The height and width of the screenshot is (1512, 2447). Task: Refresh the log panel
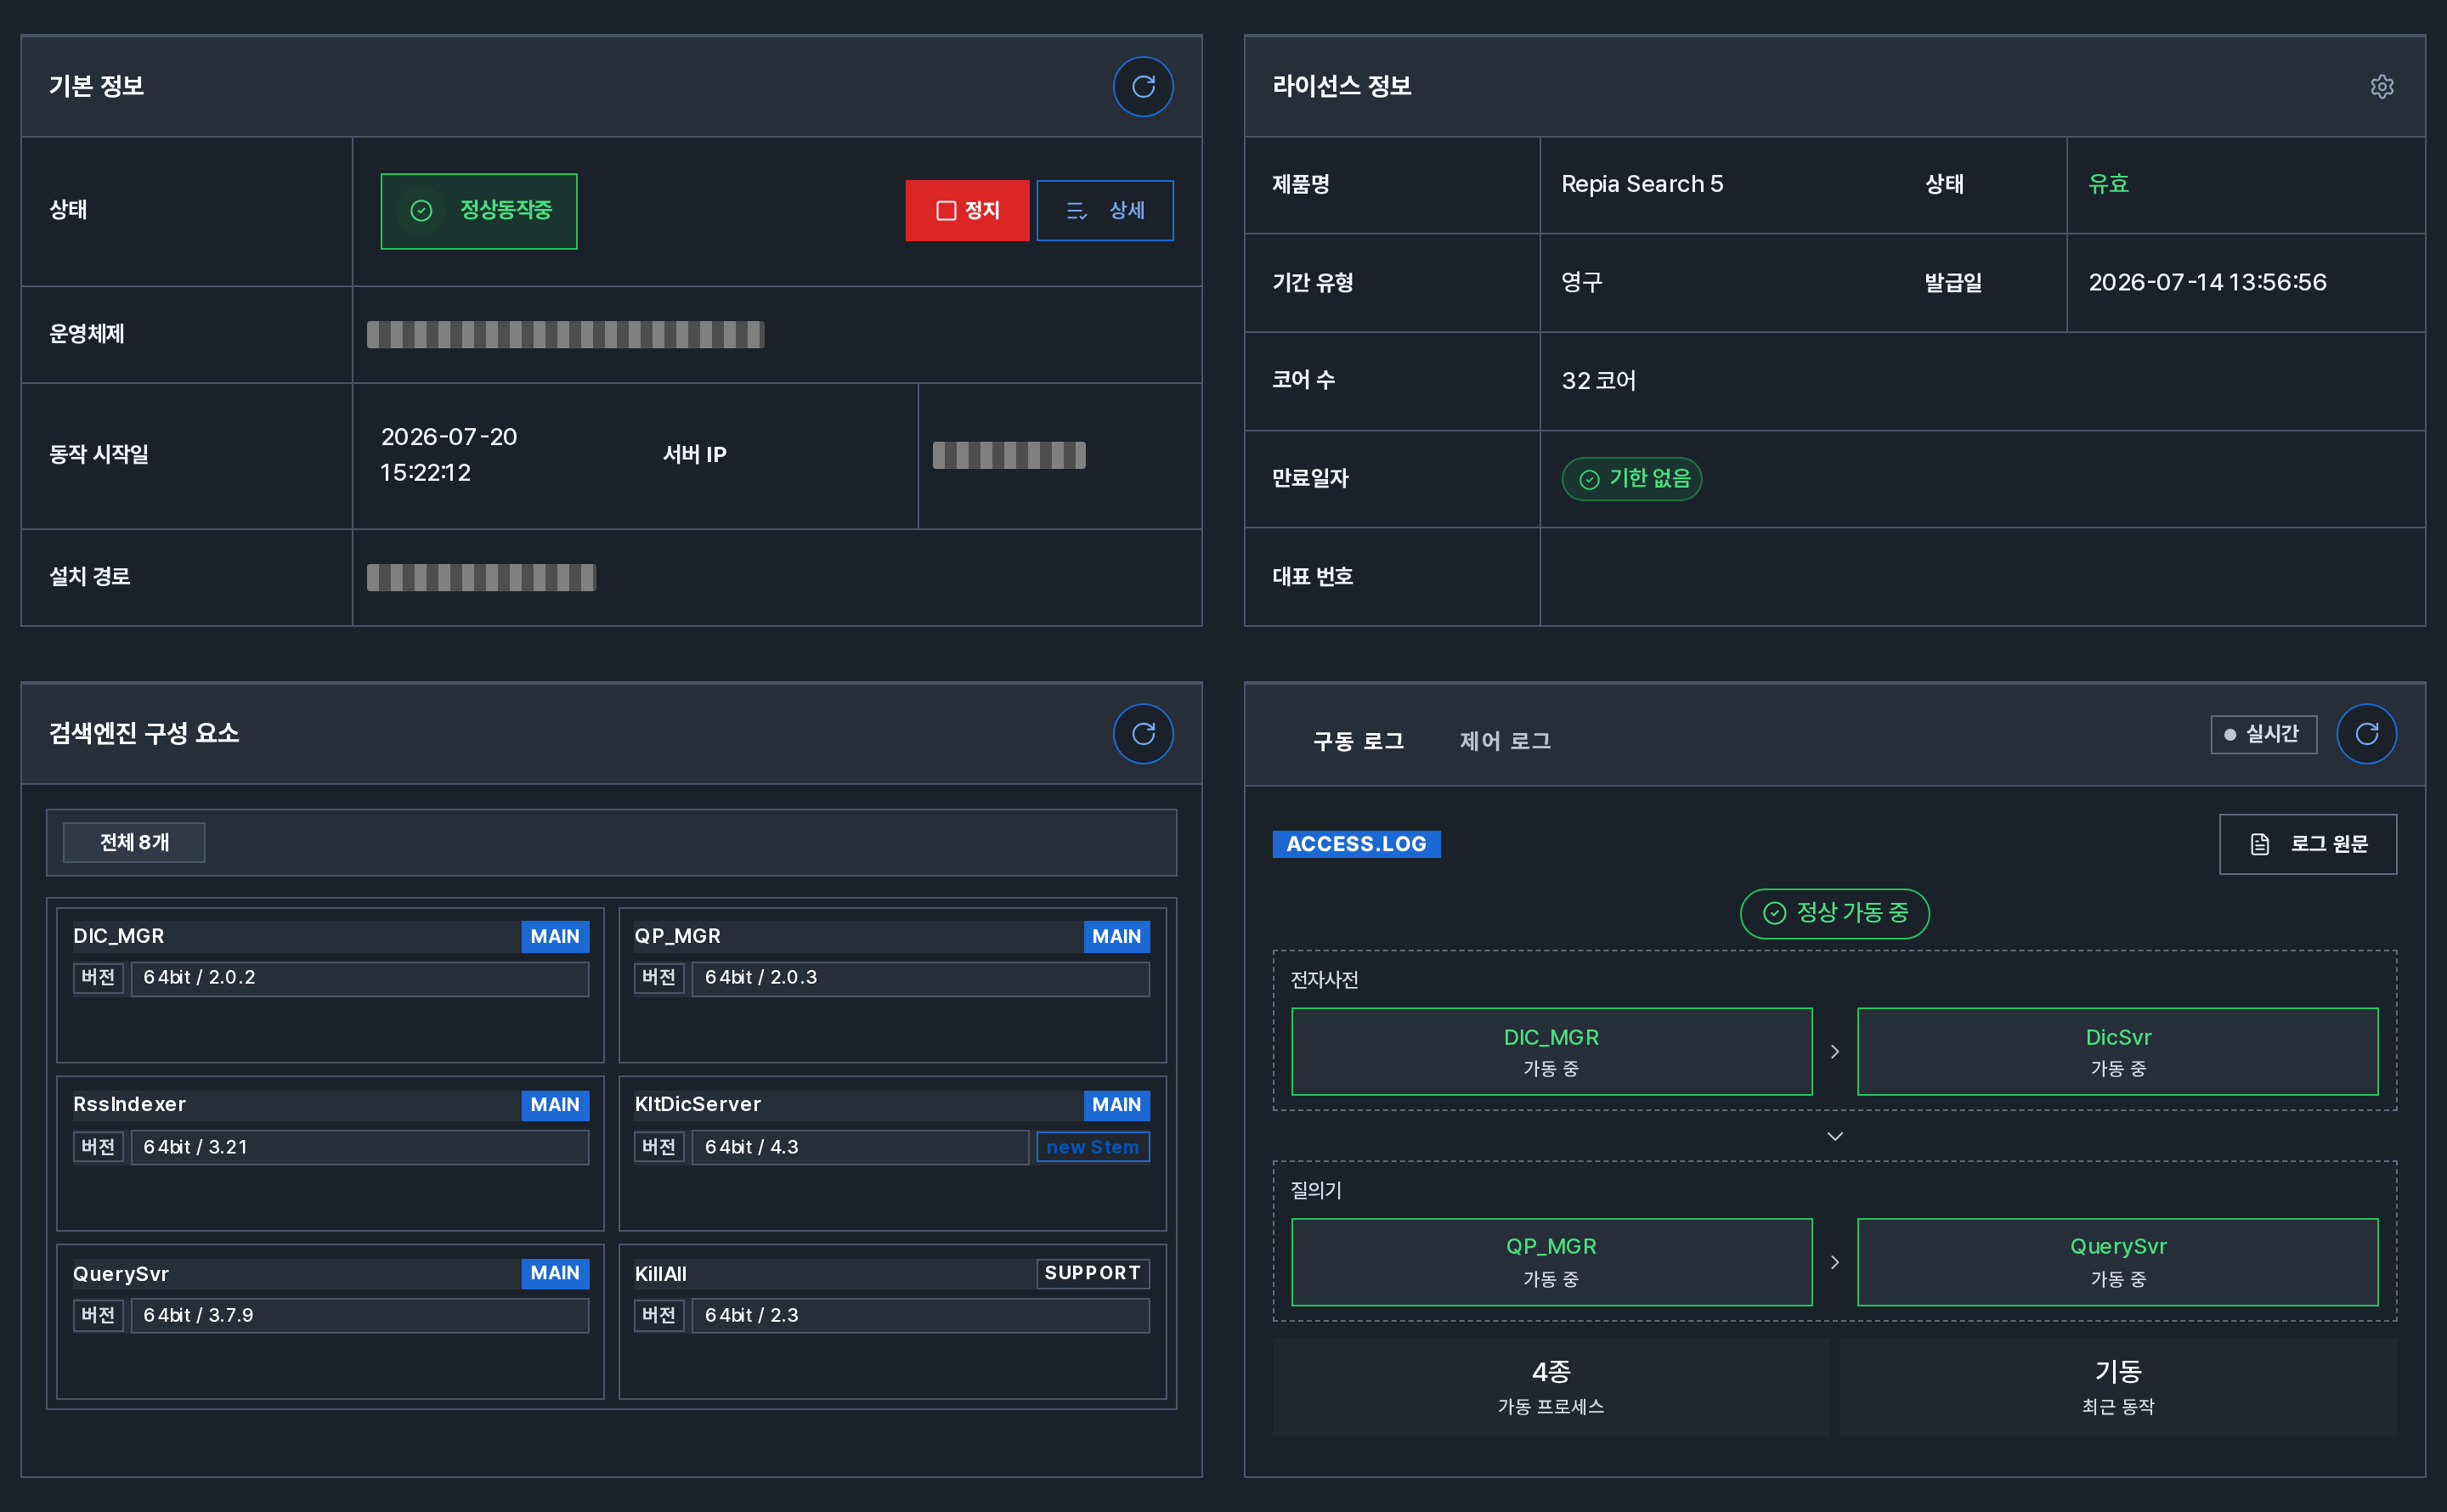[x=2366, y=734]
